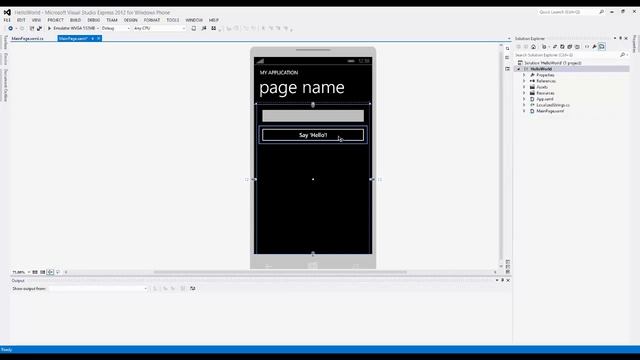This screenshot has height=360, width=640.
Task: Select the gray text box in designer
Action: pos(313,116)
